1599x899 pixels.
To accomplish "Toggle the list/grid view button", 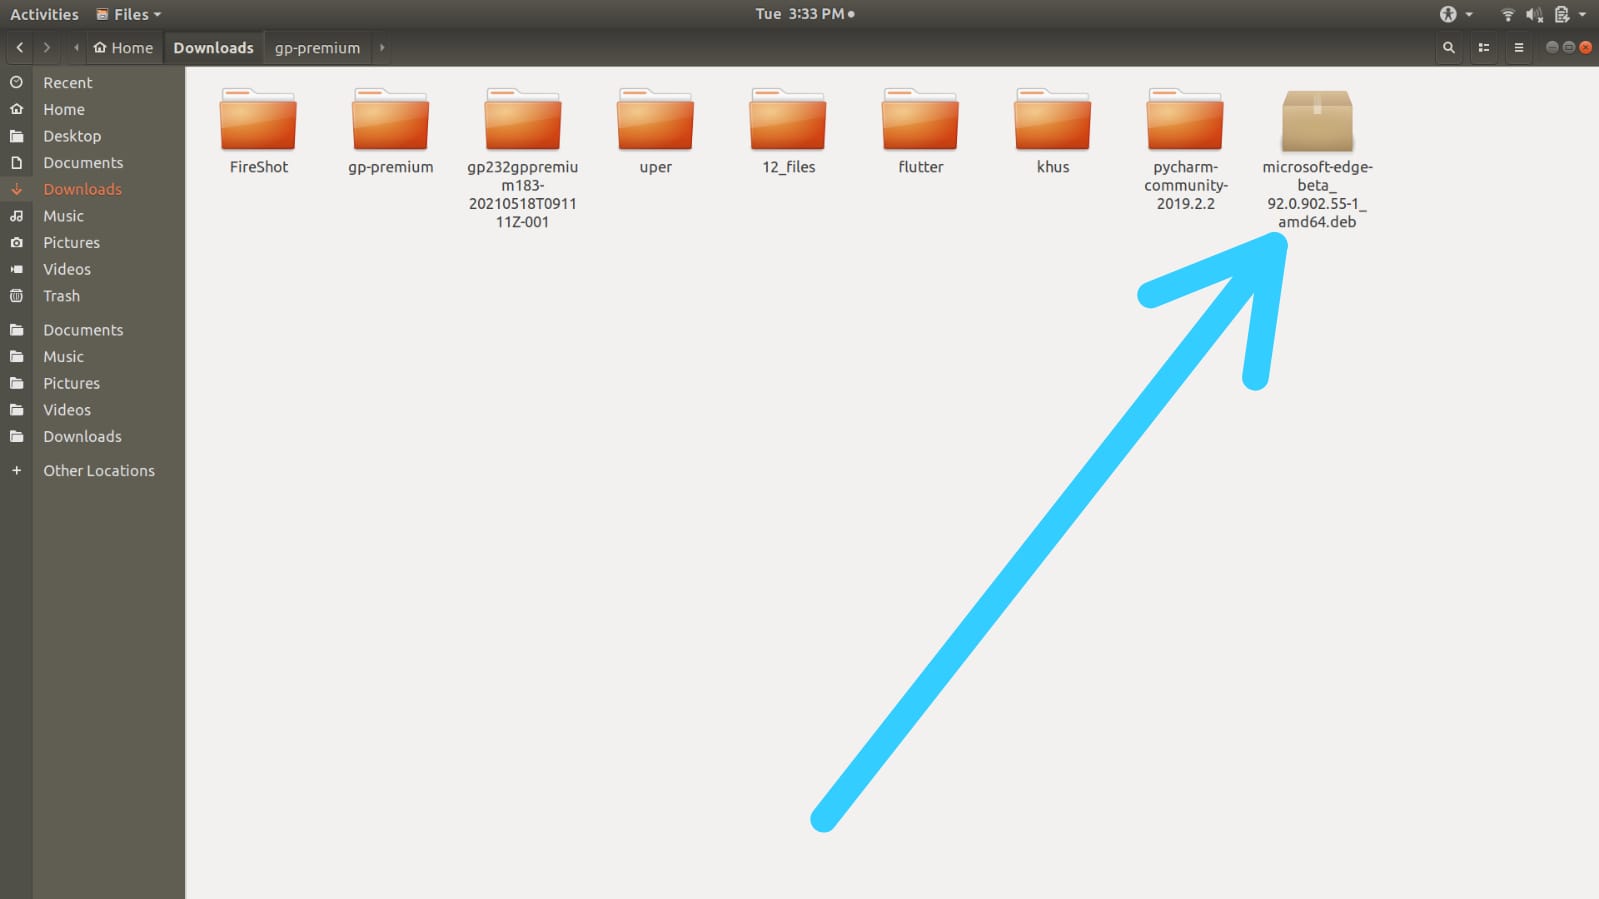I will tap(1484, 47).
